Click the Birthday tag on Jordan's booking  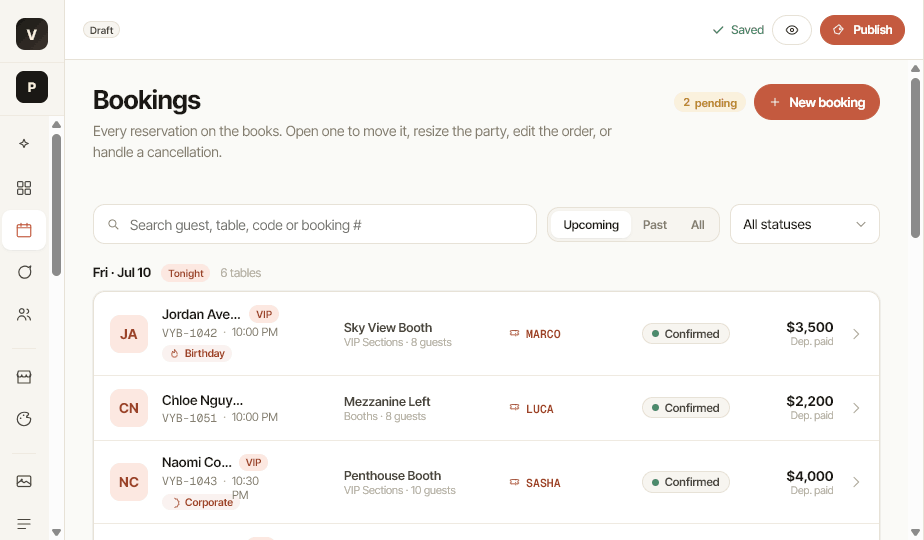[x=197, y=353]
